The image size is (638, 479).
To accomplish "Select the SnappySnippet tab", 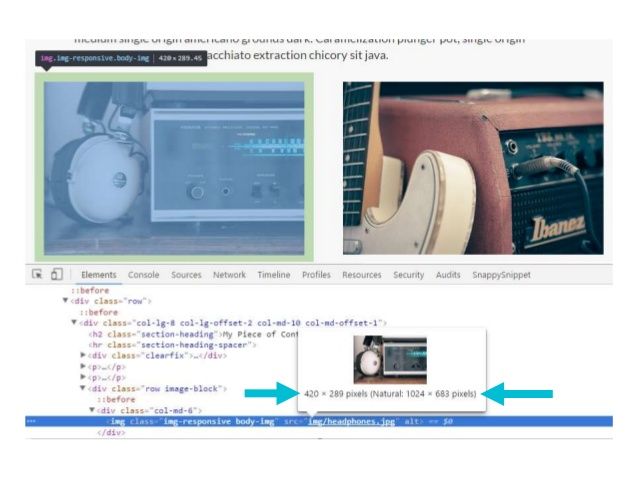I will [x=502, y=275].
